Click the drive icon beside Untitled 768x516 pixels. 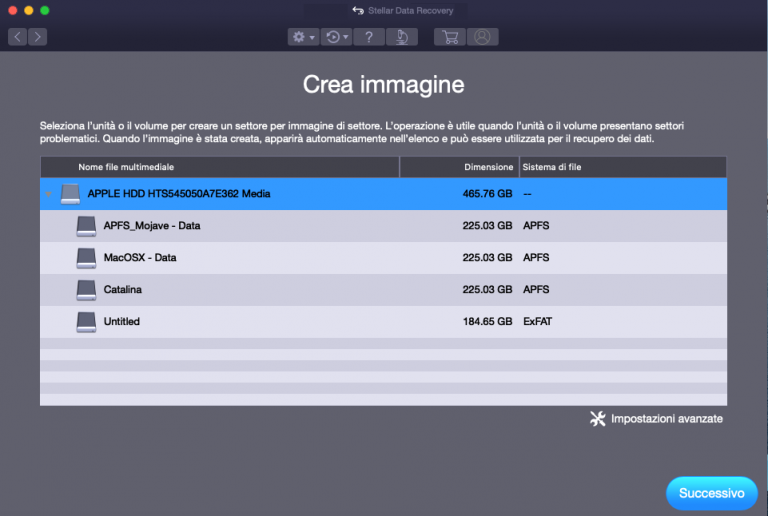pos(86,322)
